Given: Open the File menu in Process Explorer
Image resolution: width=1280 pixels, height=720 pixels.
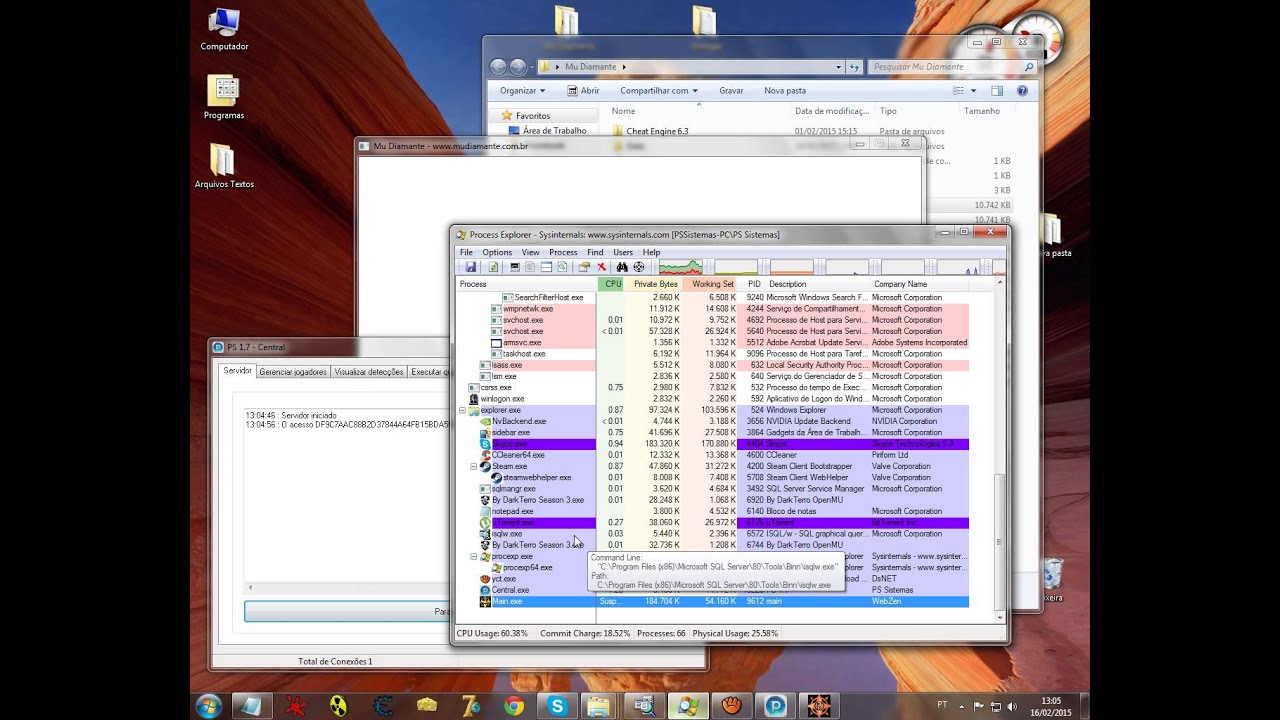Looking at the screenshot, I should (x=466, y=252).
